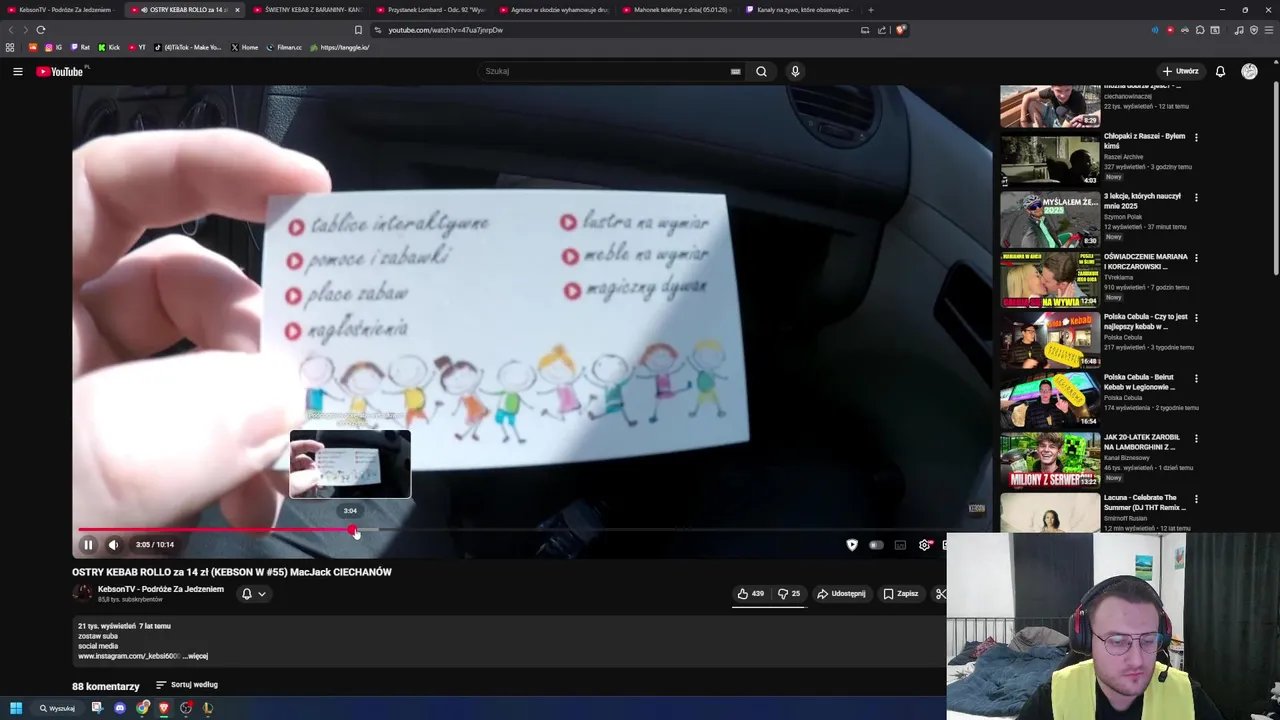This screenshot has height=720, width=1280.
Task: Click the shield icon in player controls
Action: coord(852,545)
